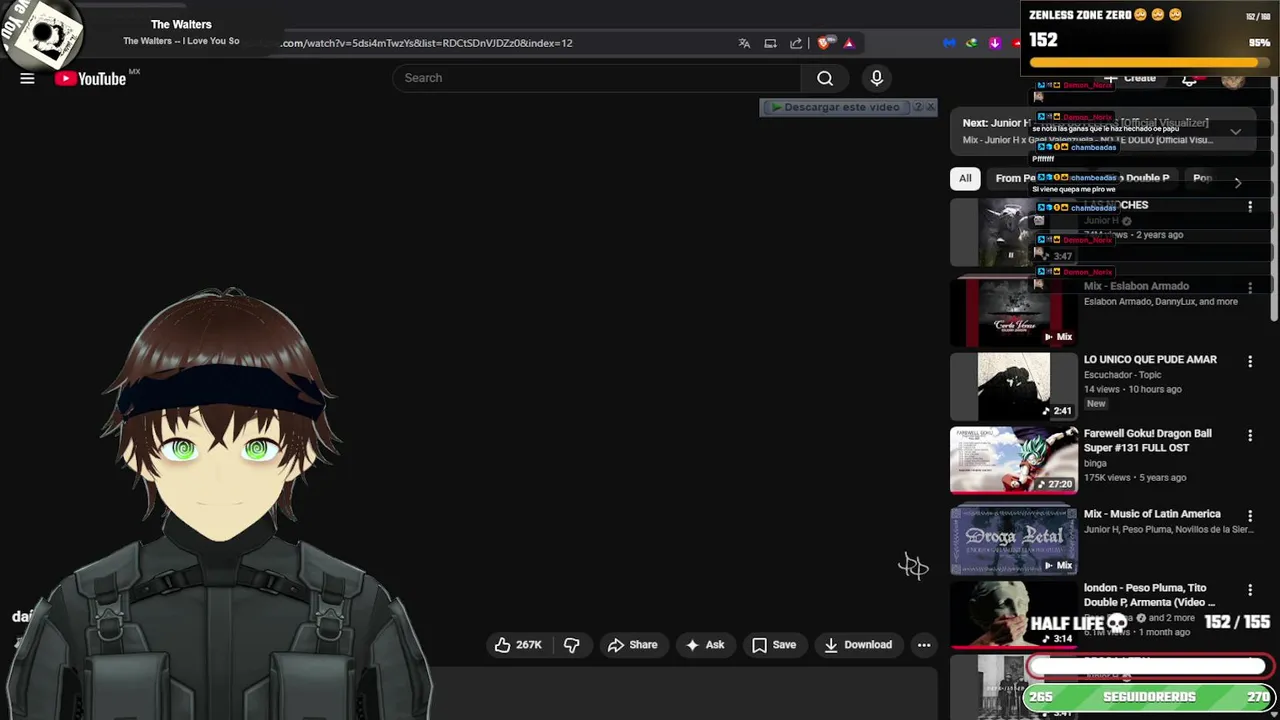This screenshot has height=720, width=1280.
Task: Open the Ask AI button
Action: (x=705, y=645)
